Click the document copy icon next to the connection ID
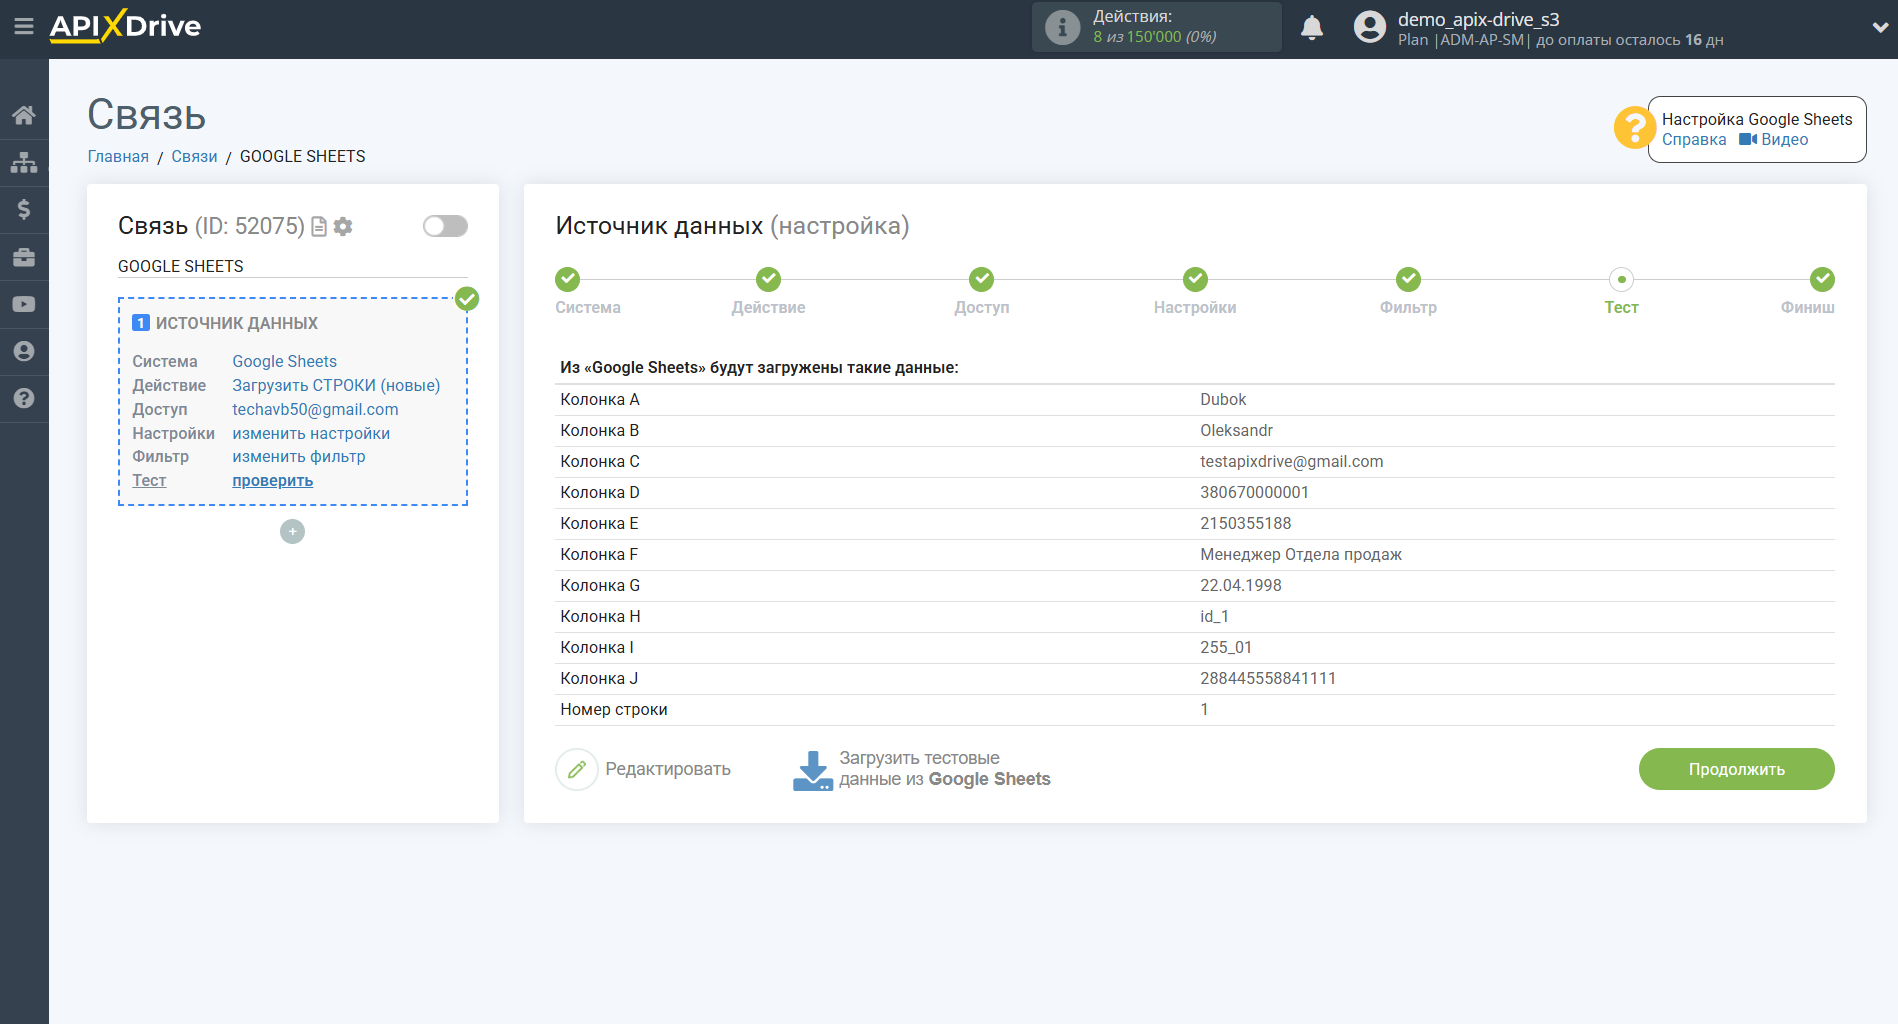 click(319, 227)
